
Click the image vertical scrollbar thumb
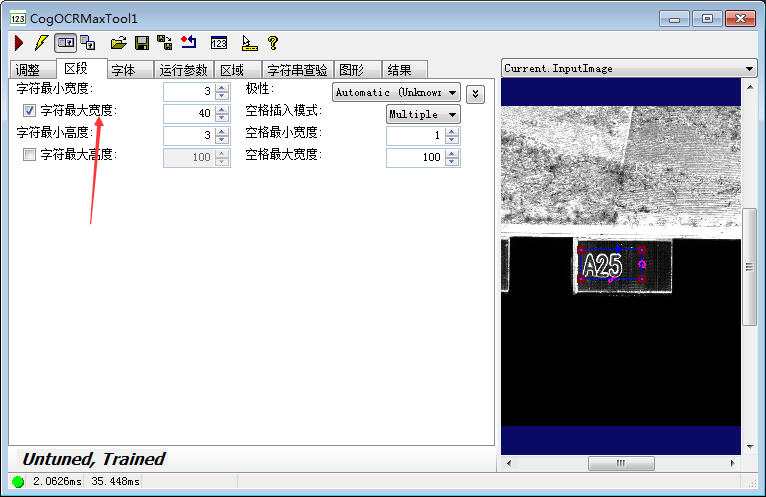[x=750, y=265]
